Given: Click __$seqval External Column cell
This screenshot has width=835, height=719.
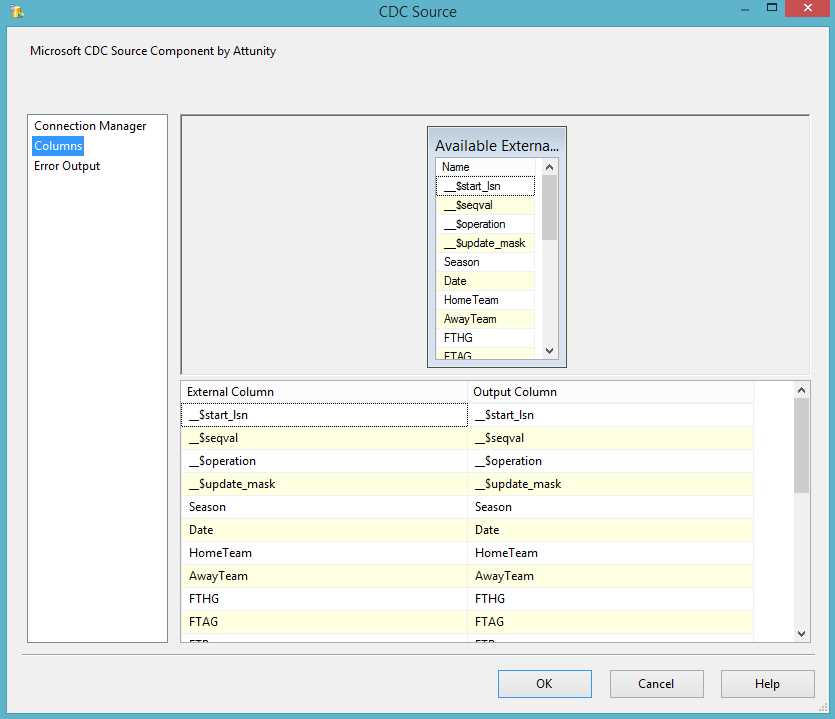Looking at the screenshot, I should [324, 438].
